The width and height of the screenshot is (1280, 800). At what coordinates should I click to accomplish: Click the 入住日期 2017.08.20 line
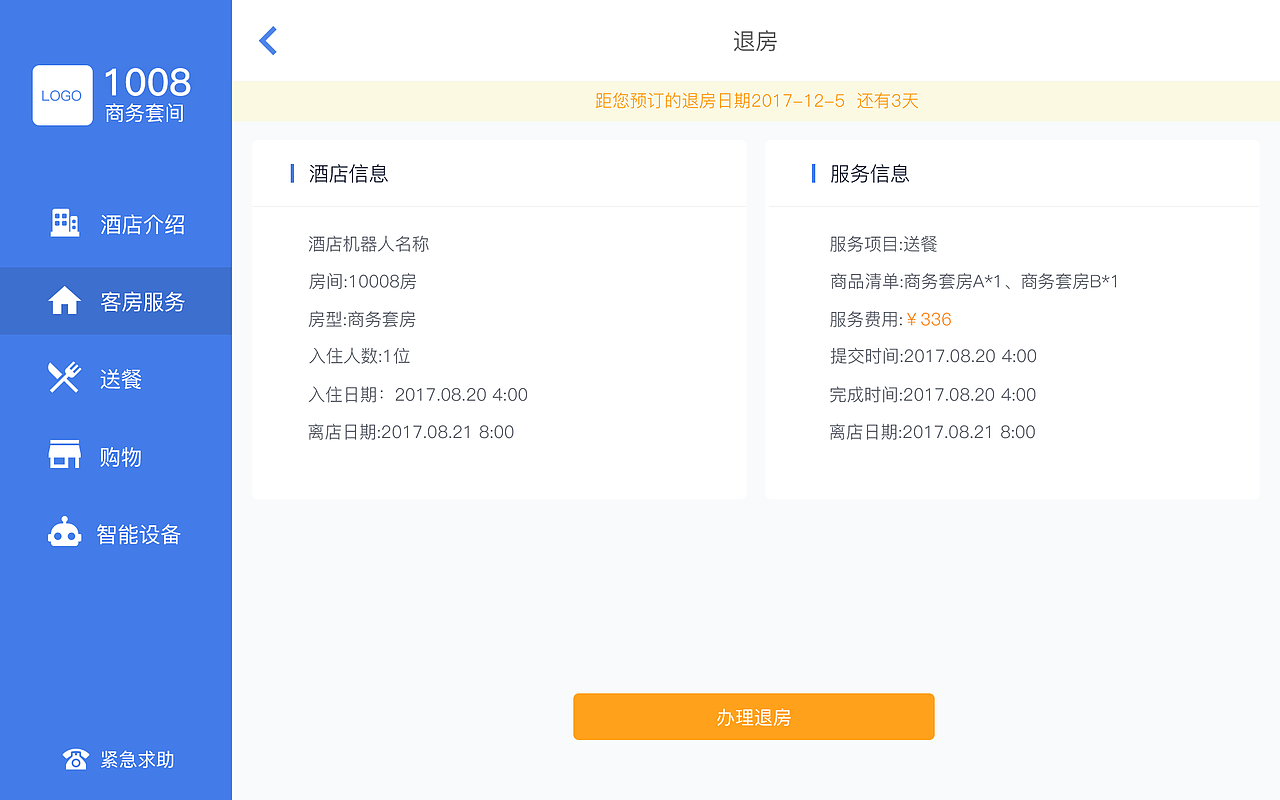(418, 395)
